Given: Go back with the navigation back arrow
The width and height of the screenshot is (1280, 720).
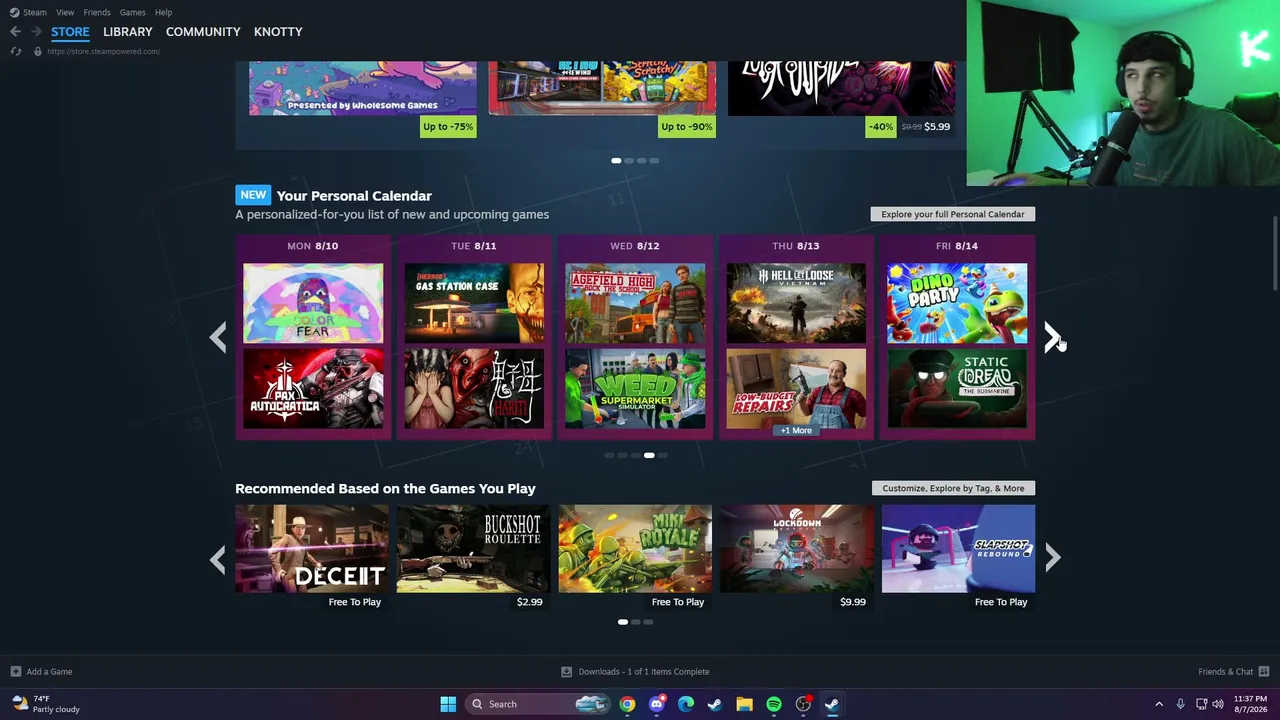Looking at the screenshot, I should point(15,32).
